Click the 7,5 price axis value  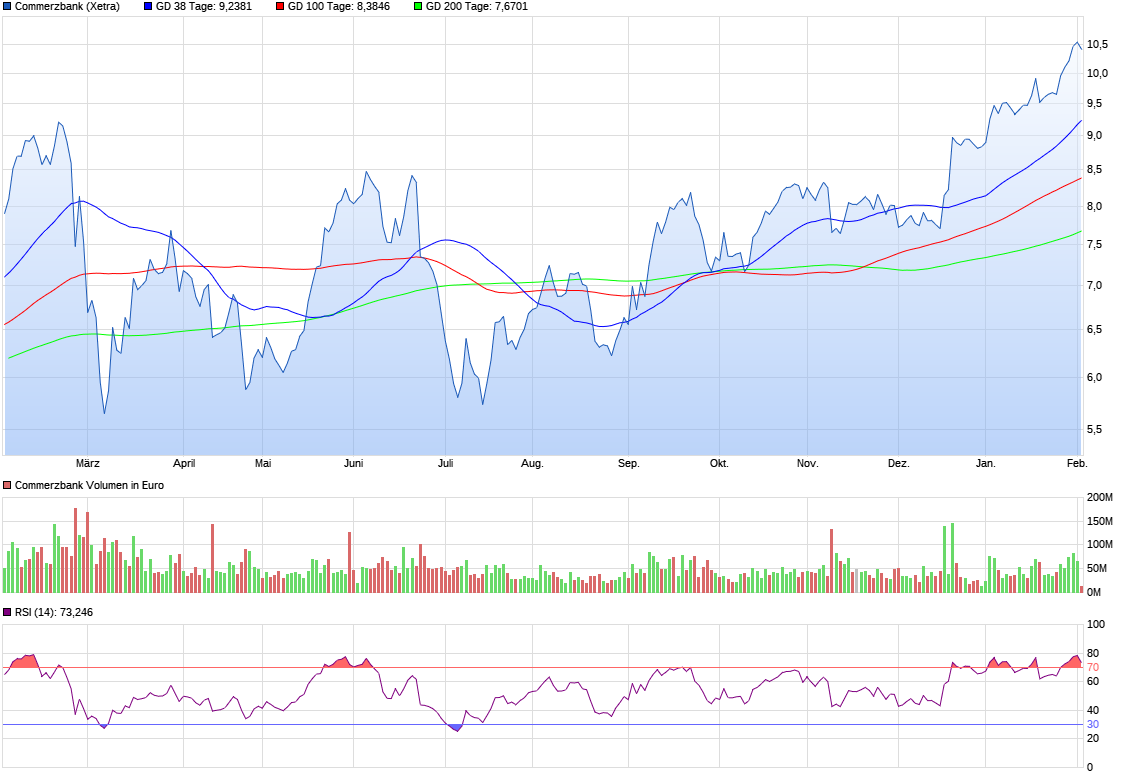tap(1094, 245)
